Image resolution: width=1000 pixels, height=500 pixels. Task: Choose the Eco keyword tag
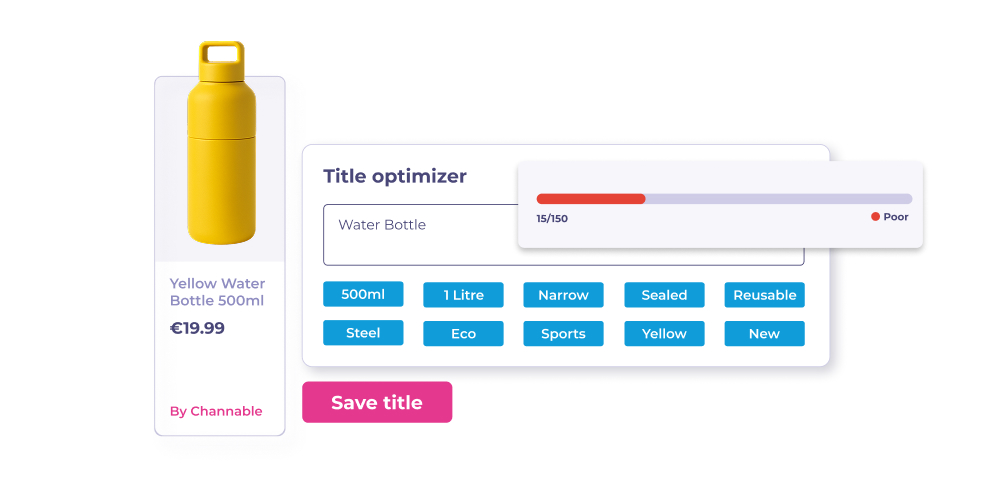coord(463,334)
